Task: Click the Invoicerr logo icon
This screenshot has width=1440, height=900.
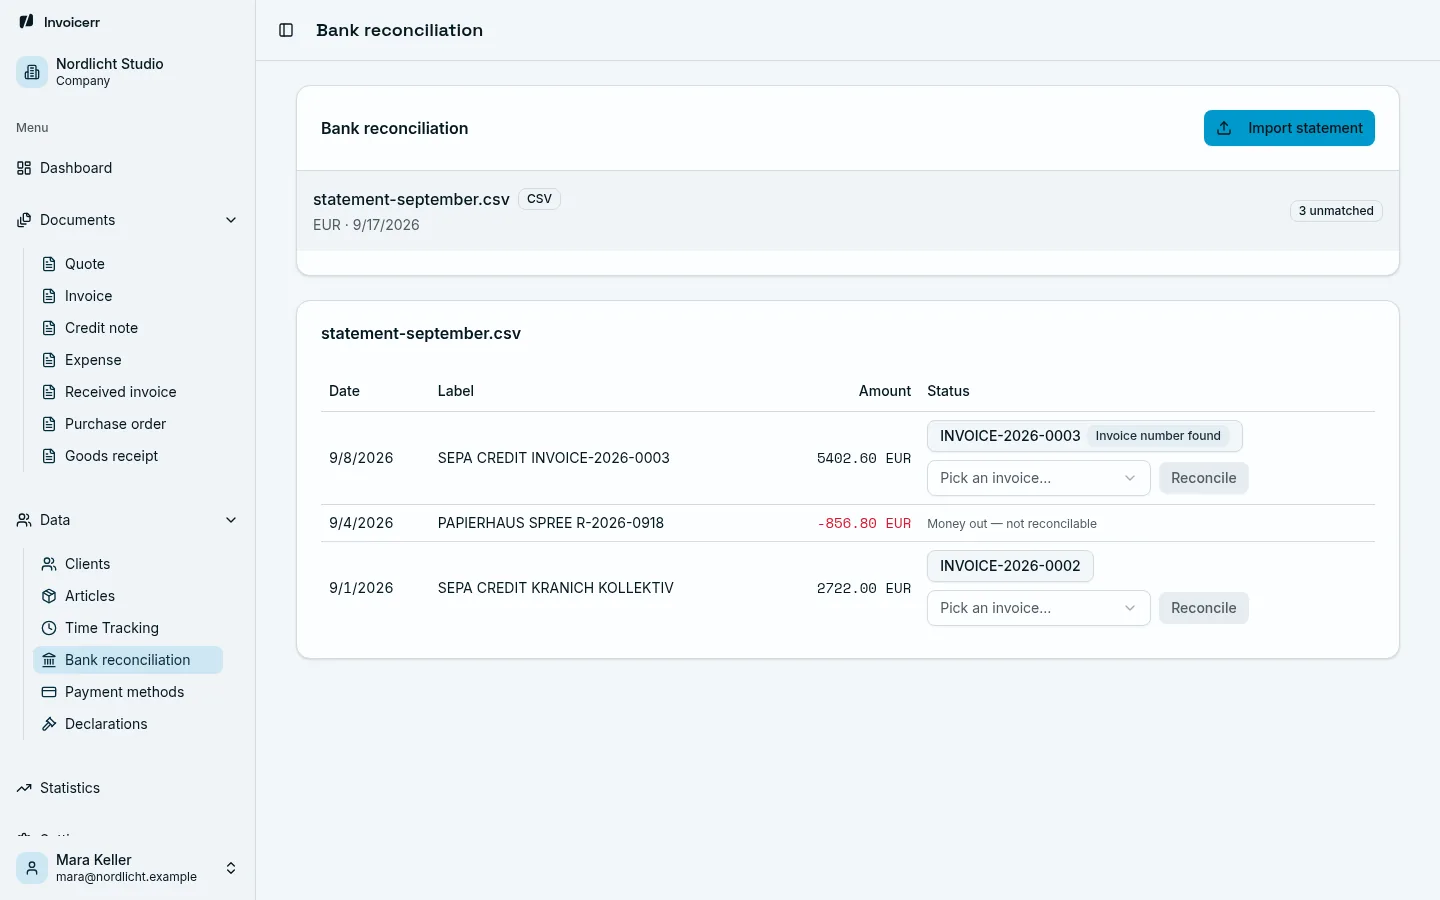Action: tap(26, 21)
